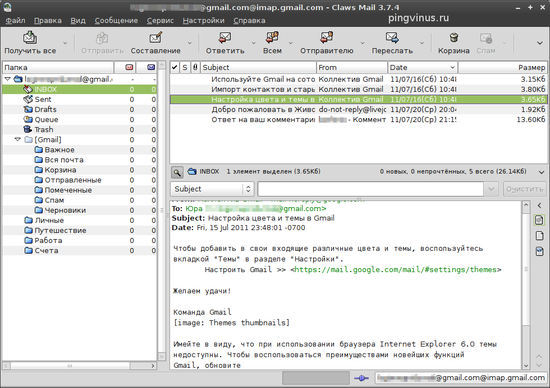Click the Получить все (Get all) mail icon
The width and height of the screenshot is (550, 388).
pyautogui.click(x=30, y=38)
